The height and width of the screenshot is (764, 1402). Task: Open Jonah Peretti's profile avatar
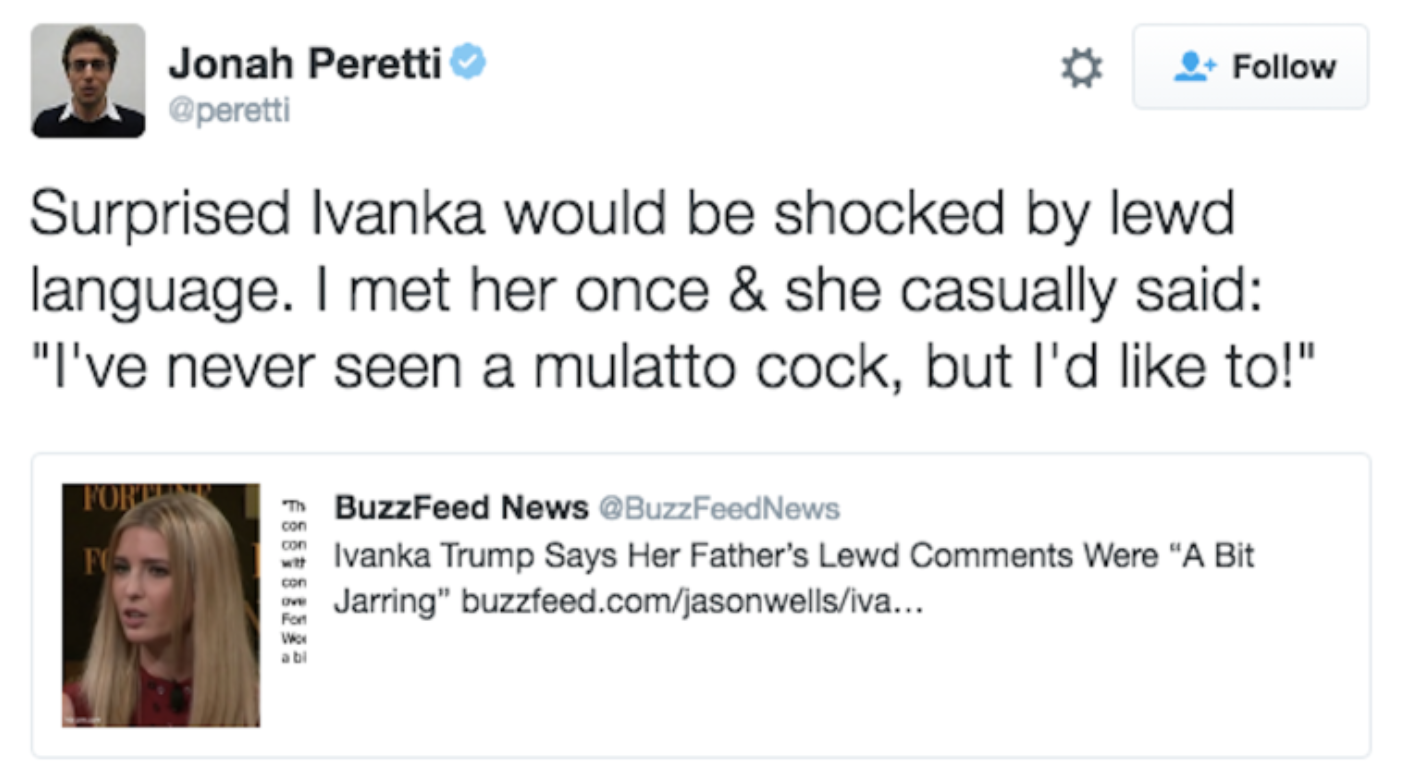[x=88, y=80]
